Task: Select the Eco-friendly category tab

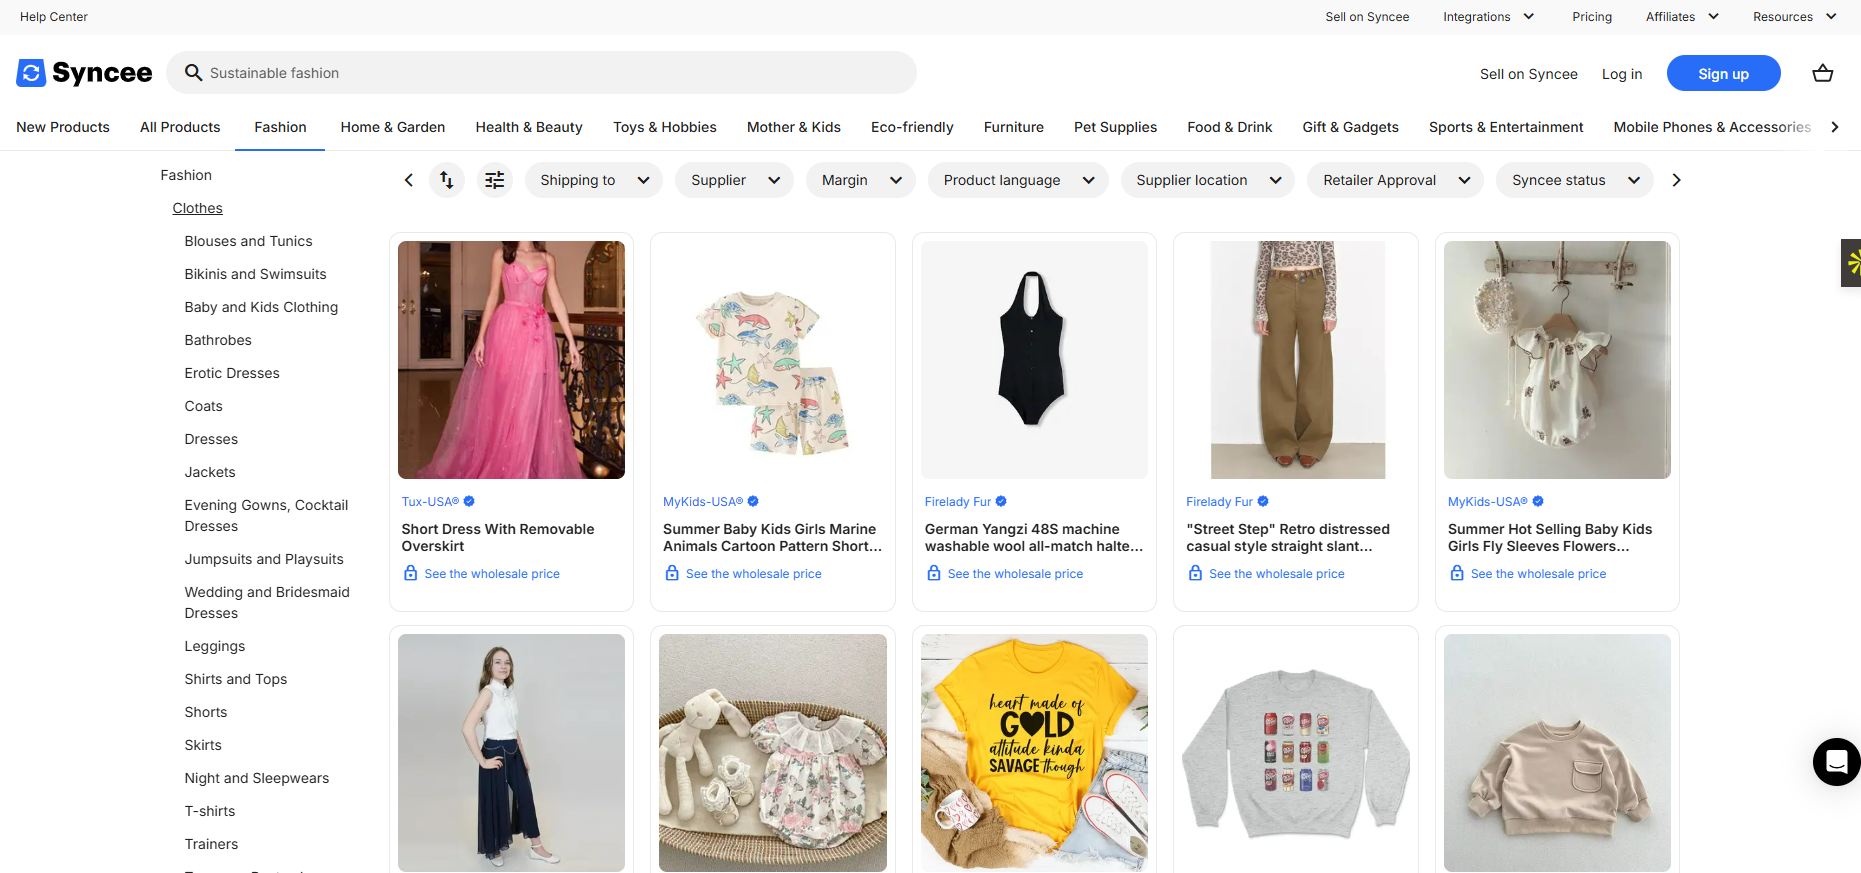Action: pos(911,127)
